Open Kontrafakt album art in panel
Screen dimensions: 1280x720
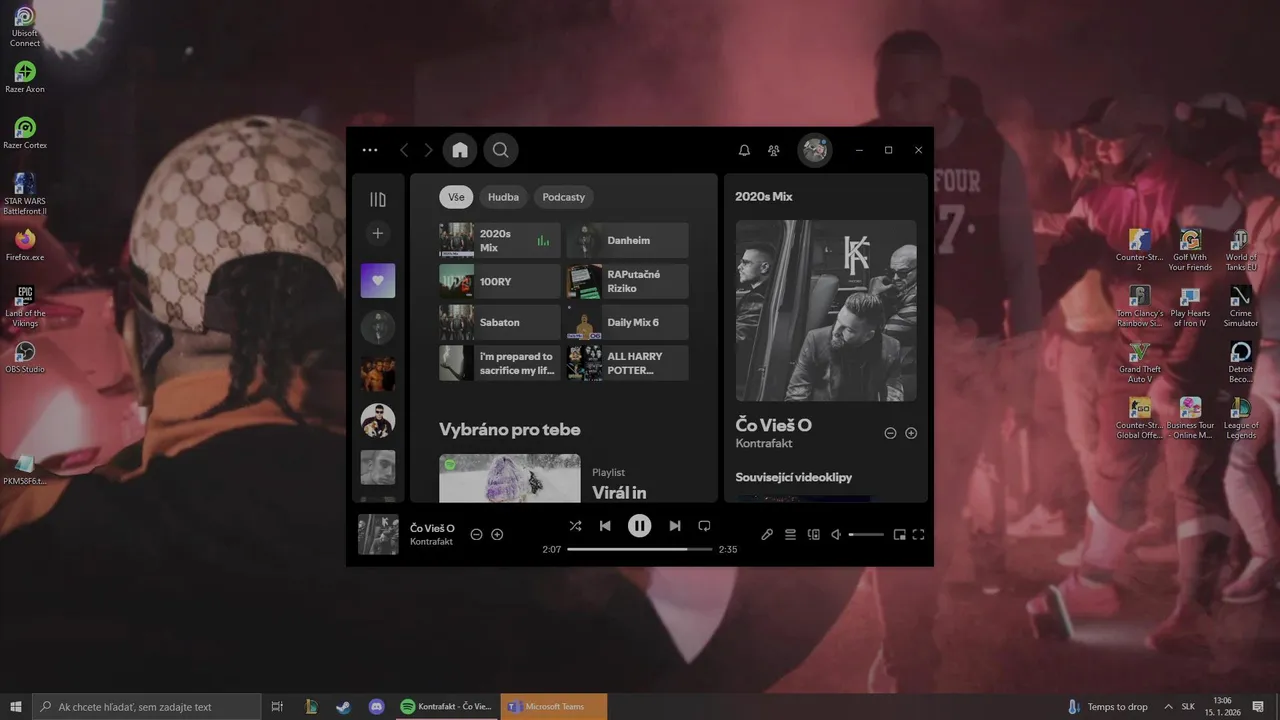826,311
